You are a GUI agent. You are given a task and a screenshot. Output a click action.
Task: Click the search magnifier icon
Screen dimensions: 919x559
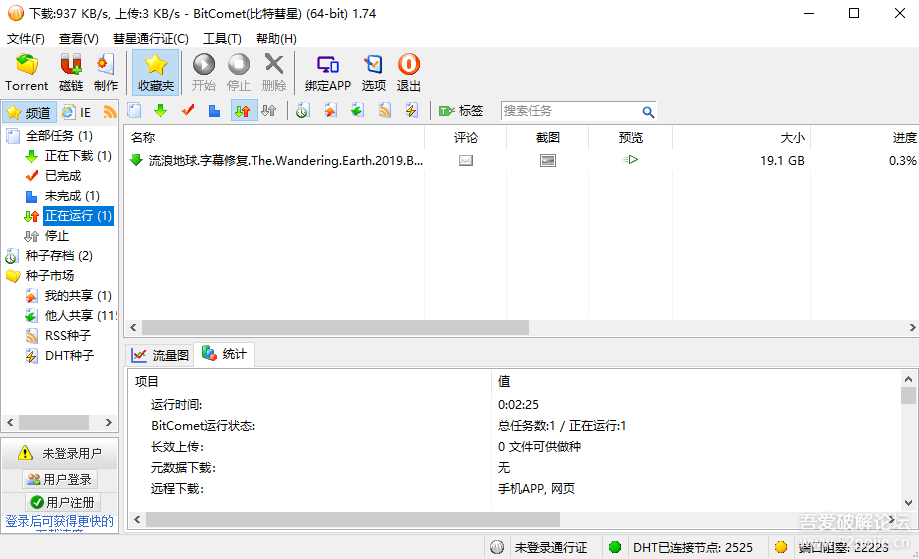coord(648,111)
